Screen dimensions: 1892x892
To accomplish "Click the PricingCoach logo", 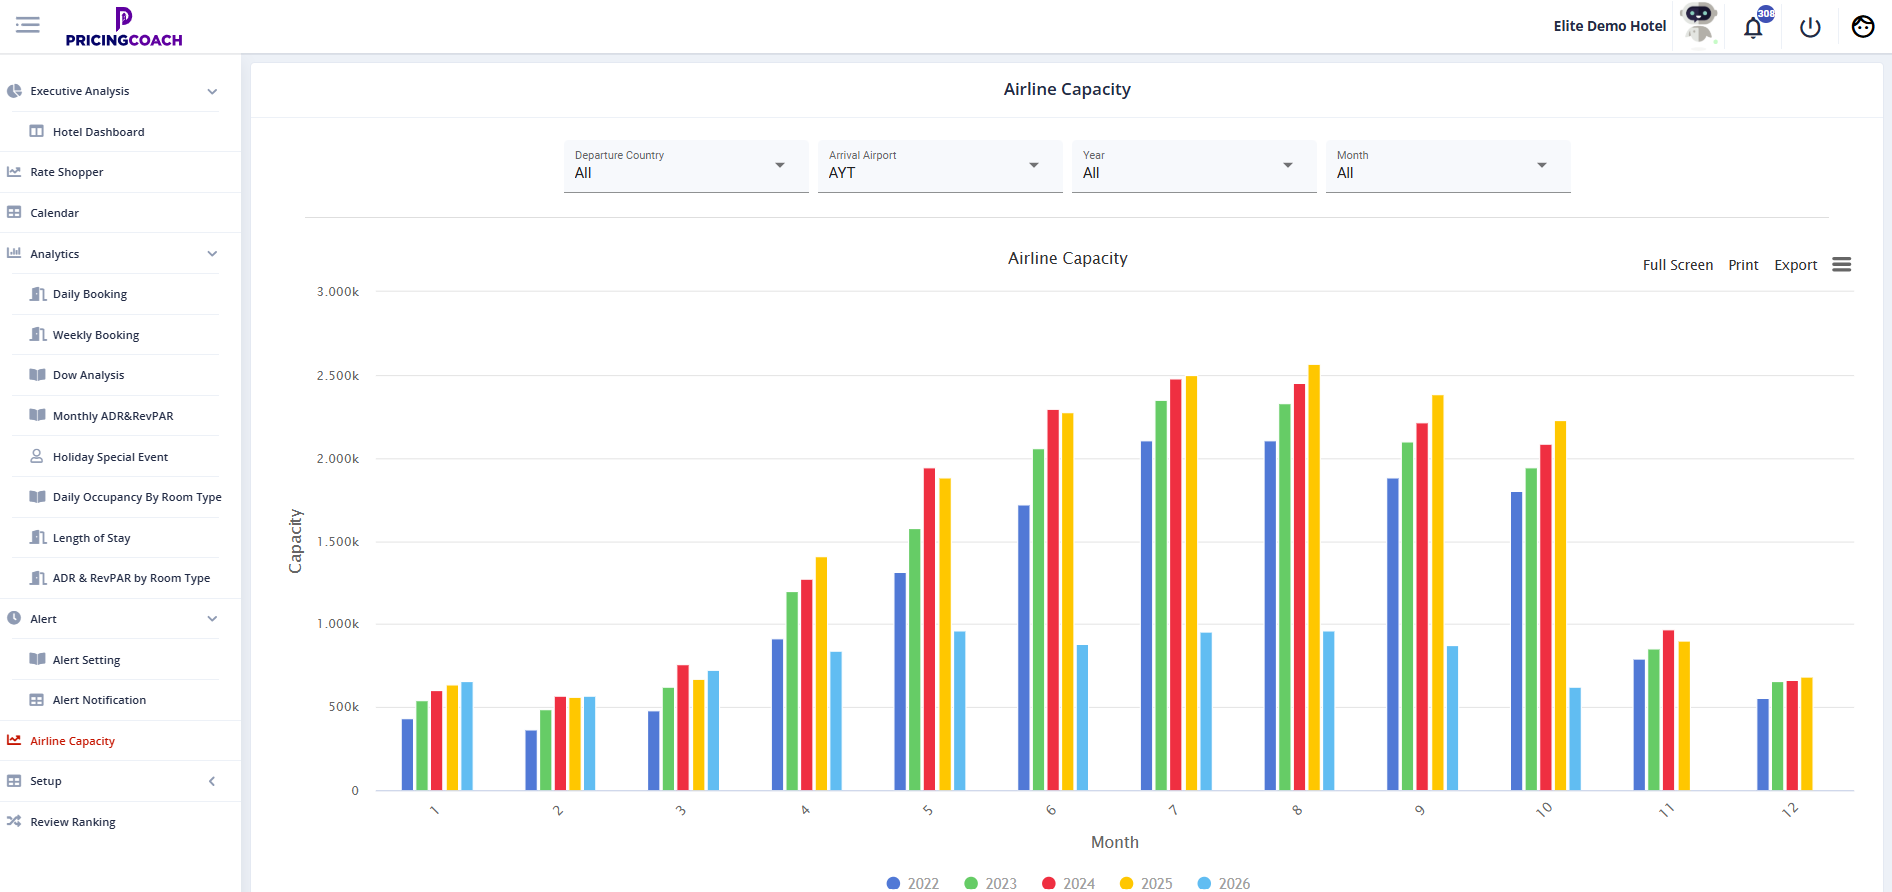I will [x=124, y=27].
